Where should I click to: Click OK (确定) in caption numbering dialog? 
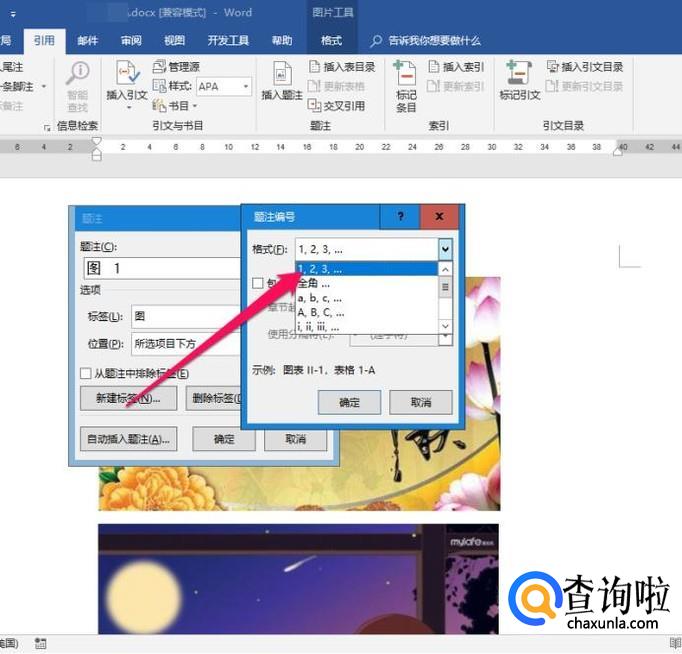click(x=349, y=402)
